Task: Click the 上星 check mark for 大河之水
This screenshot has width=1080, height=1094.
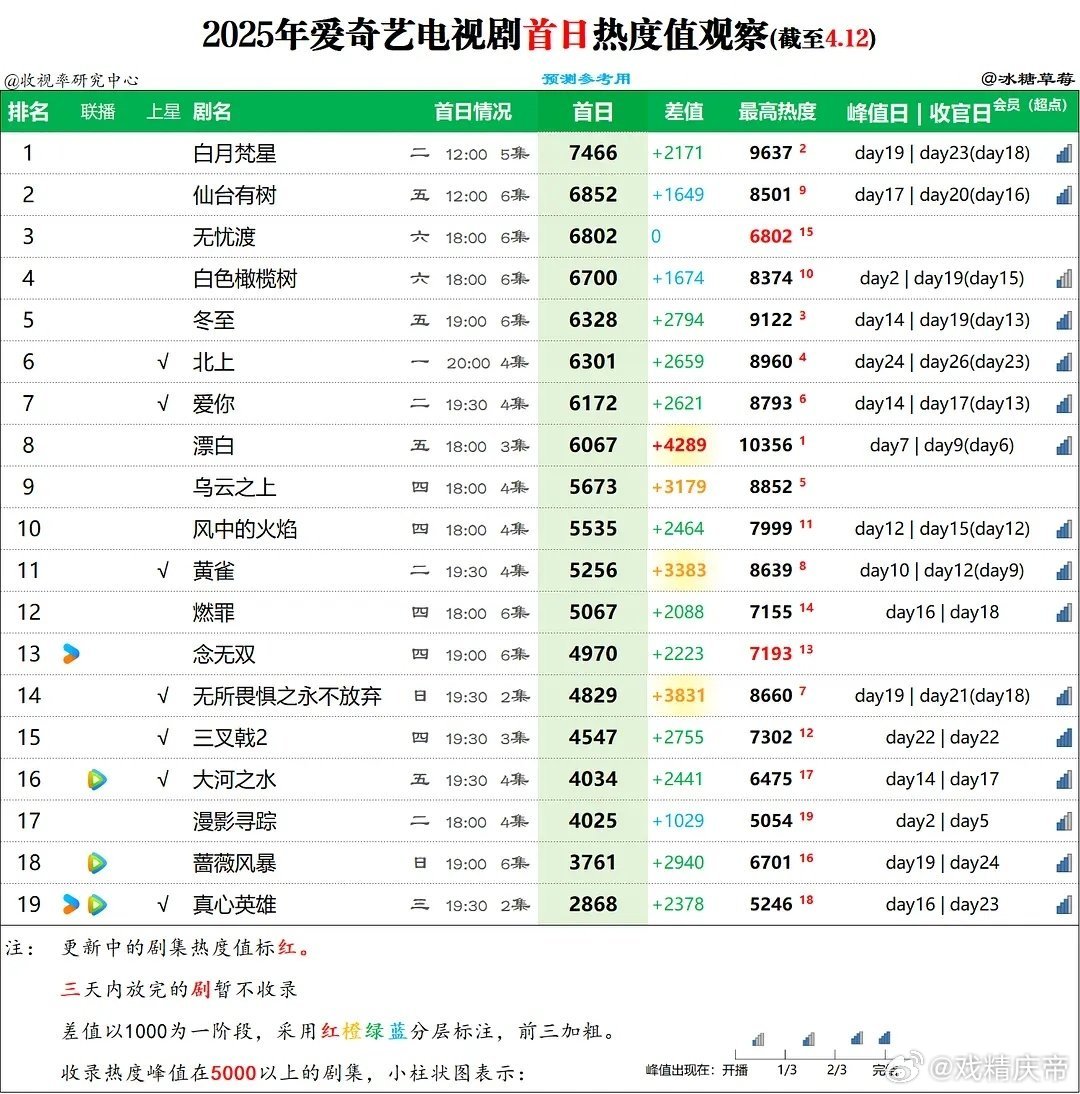Action: point(163,780)
